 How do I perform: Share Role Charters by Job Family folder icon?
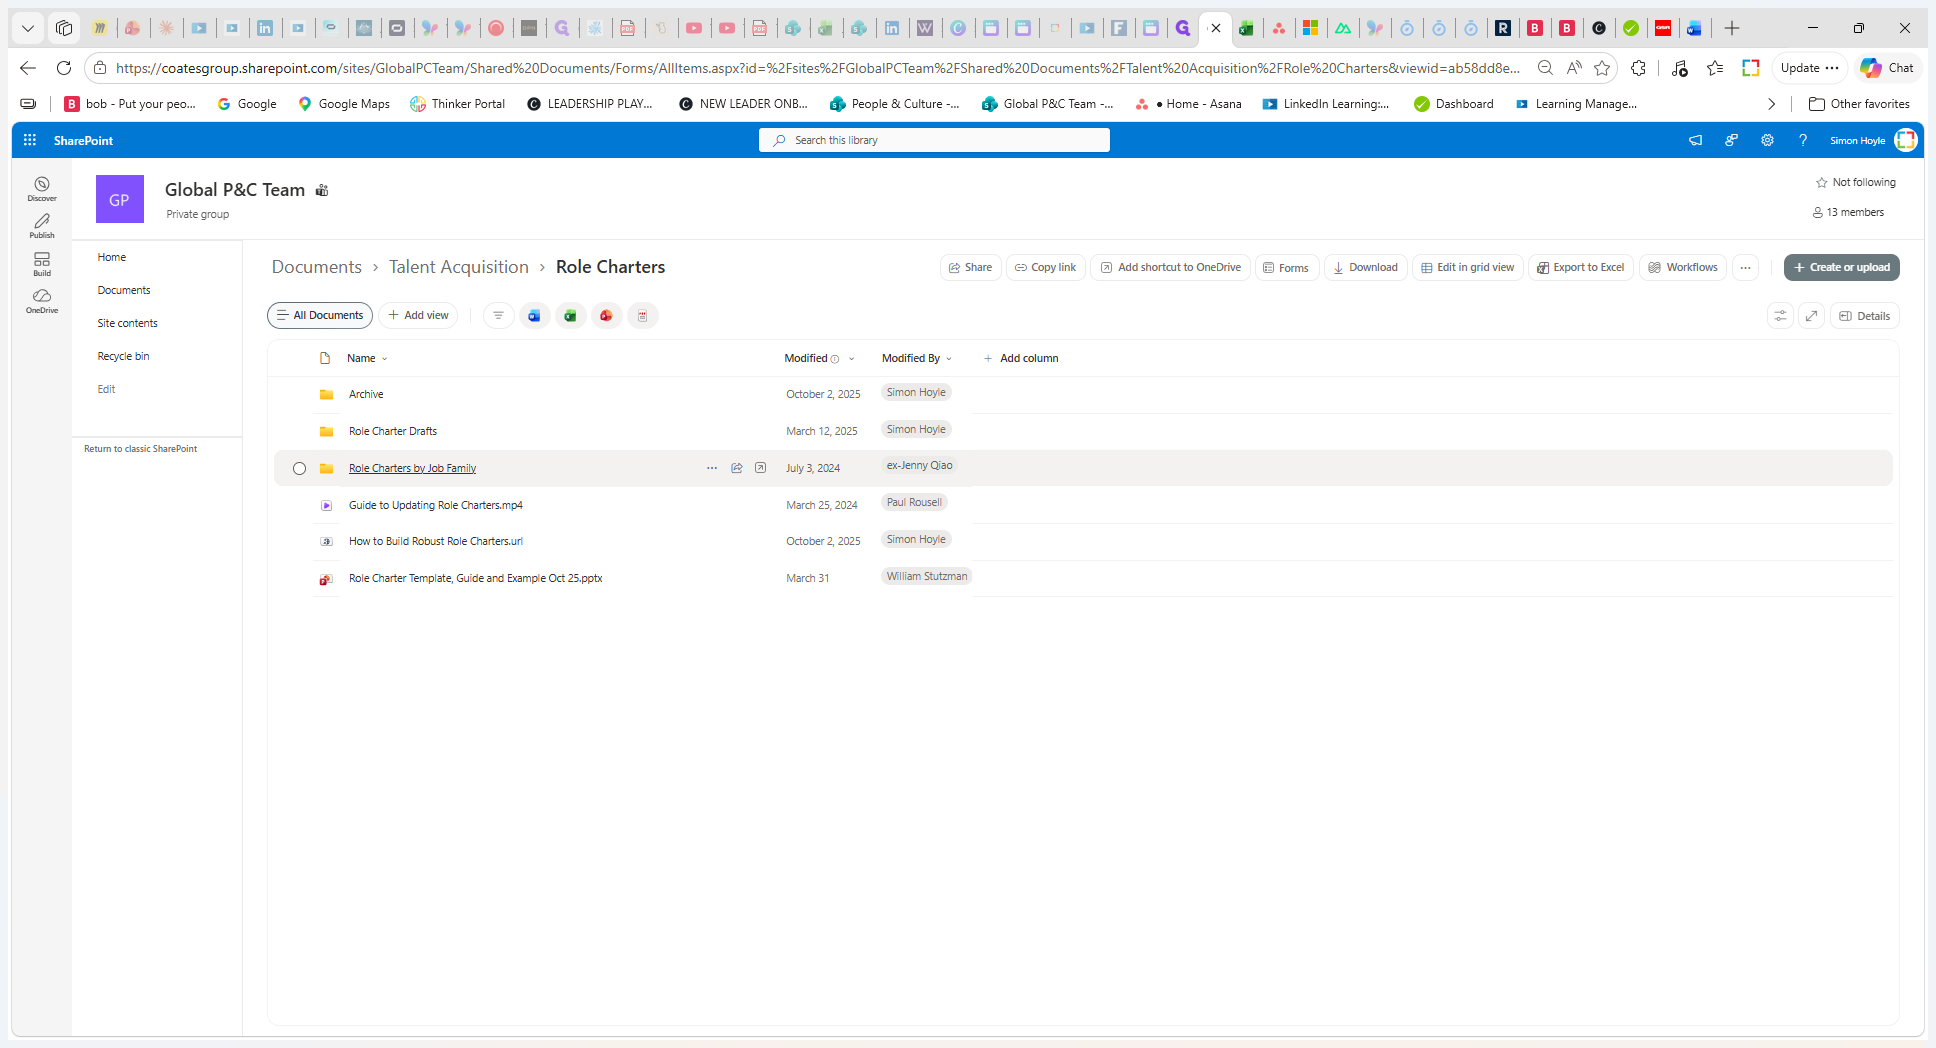point(737,468)
